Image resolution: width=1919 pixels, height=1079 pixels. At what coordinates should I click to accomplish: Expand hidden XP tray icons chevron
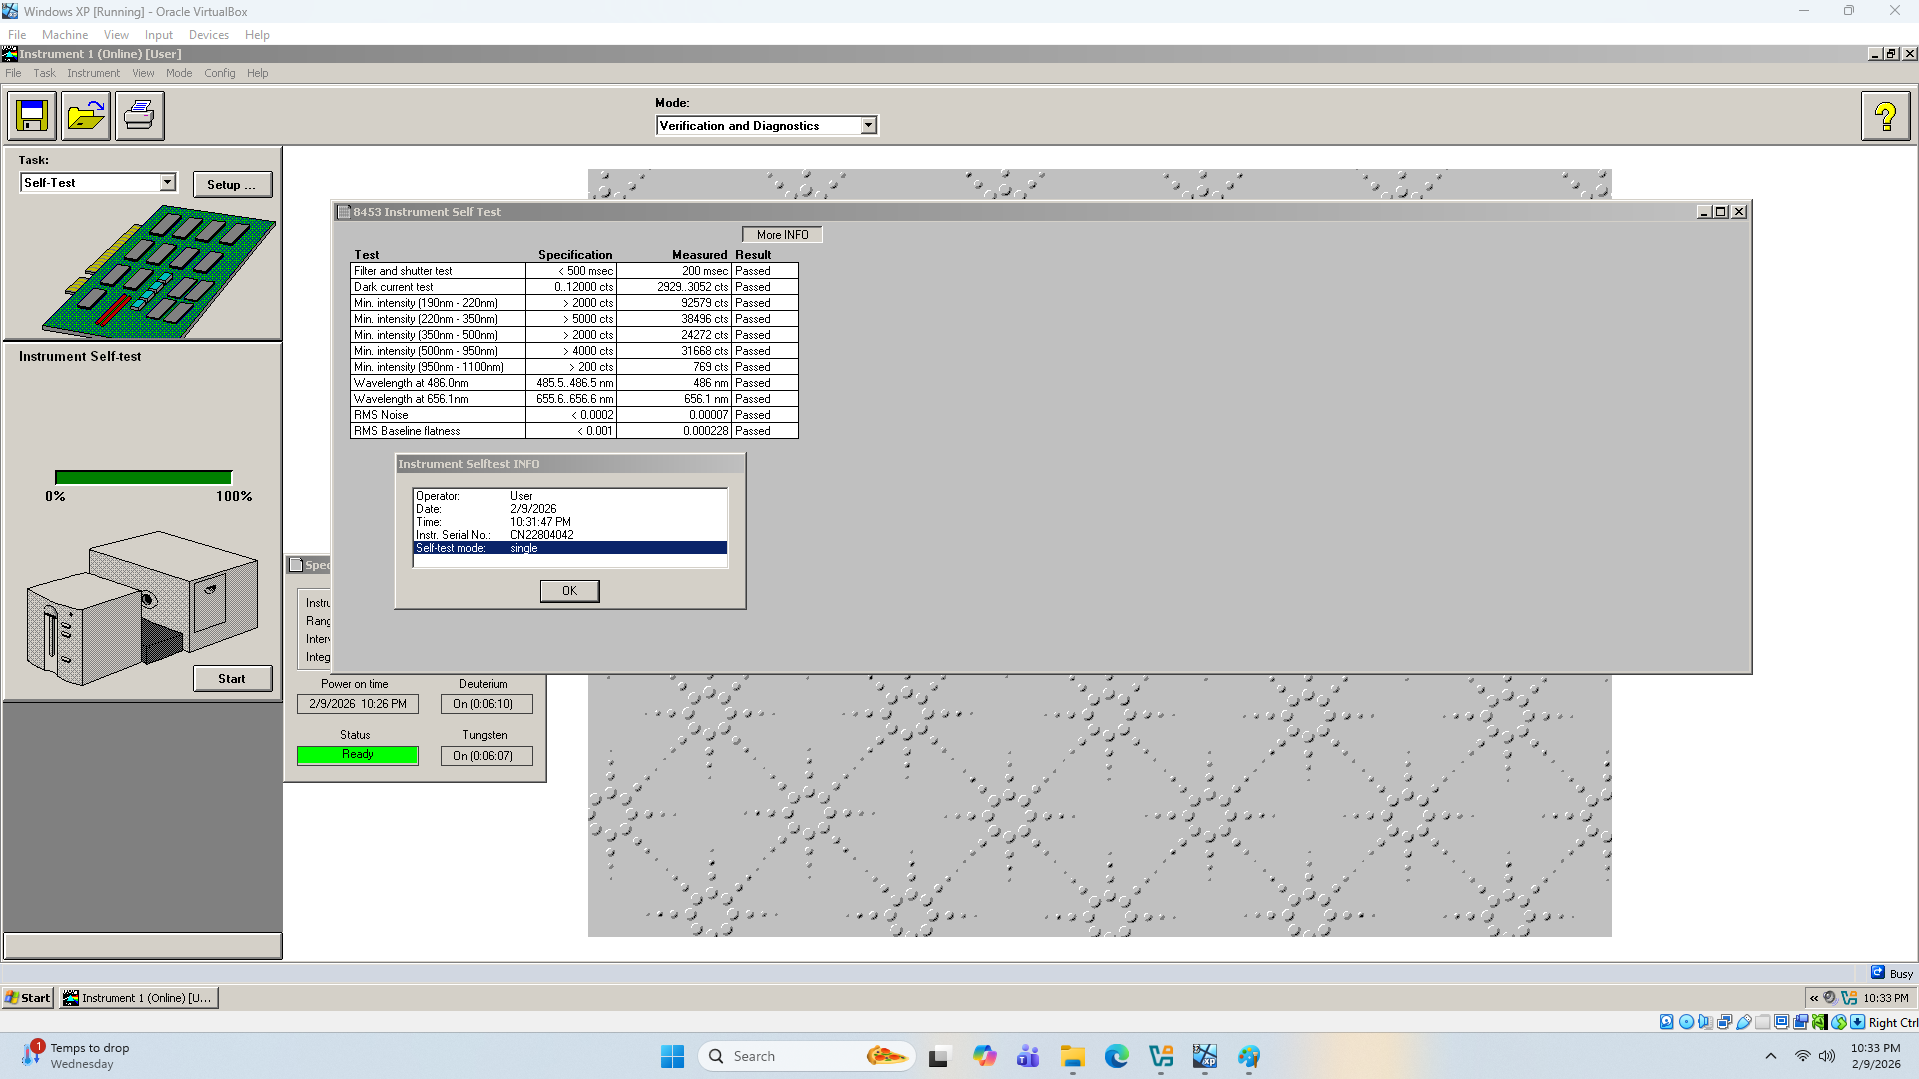point(1814,998)
